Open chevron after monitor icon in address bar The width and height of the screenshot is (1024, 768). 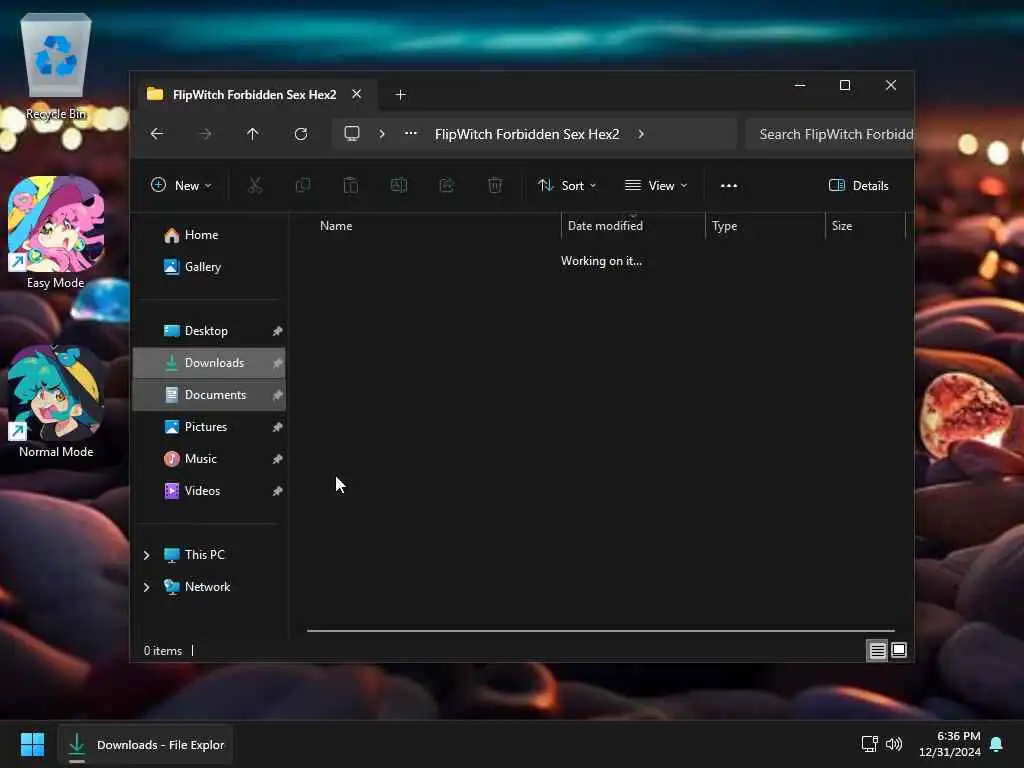pos(382,134)
